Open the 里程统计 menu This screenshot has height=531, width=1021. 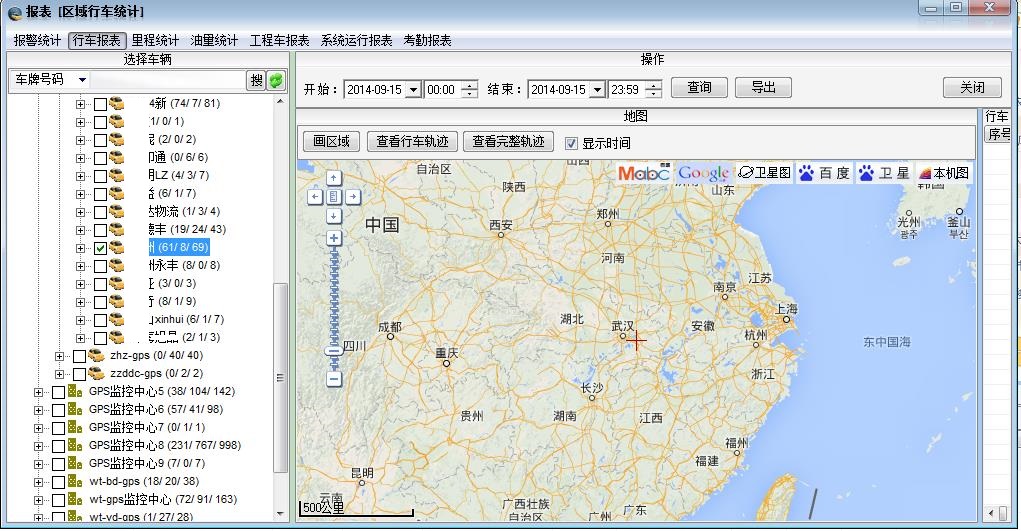tap(155, 41)
